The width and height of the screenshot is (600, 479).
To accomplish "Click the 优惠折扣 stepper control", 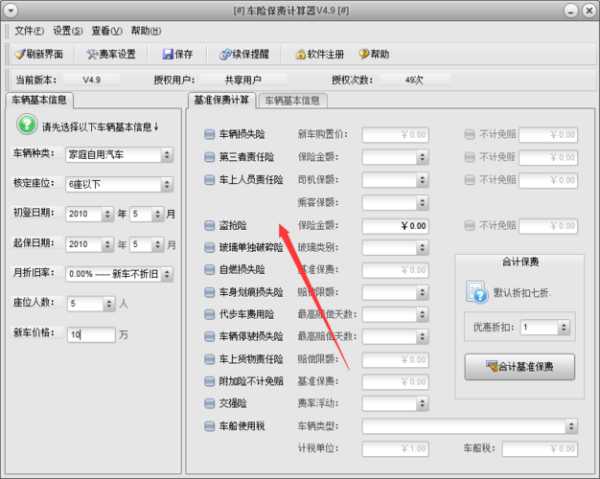I will pos(551,327).
